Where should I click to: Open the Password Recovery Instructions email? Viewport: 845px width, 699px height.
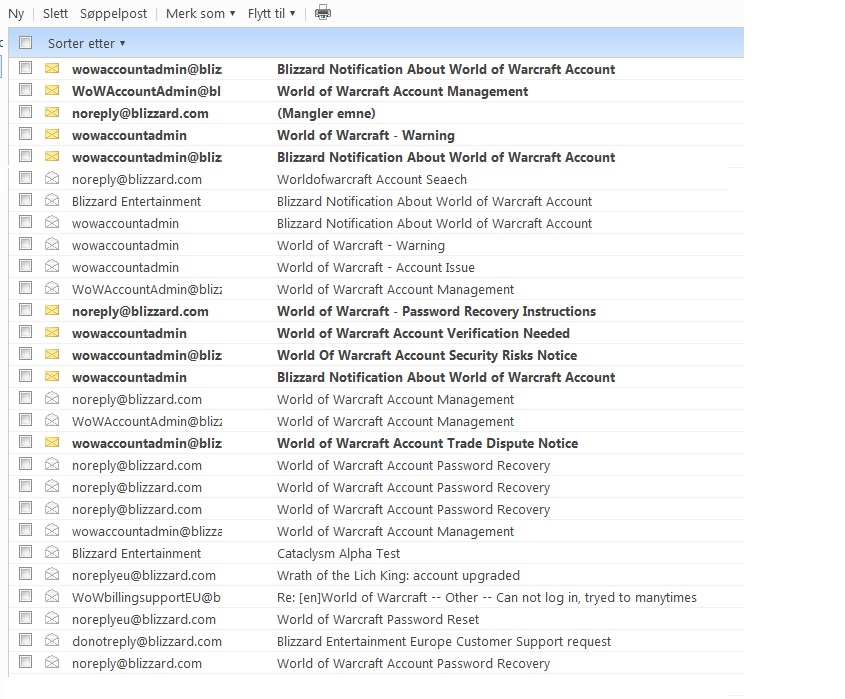(436, 311)
